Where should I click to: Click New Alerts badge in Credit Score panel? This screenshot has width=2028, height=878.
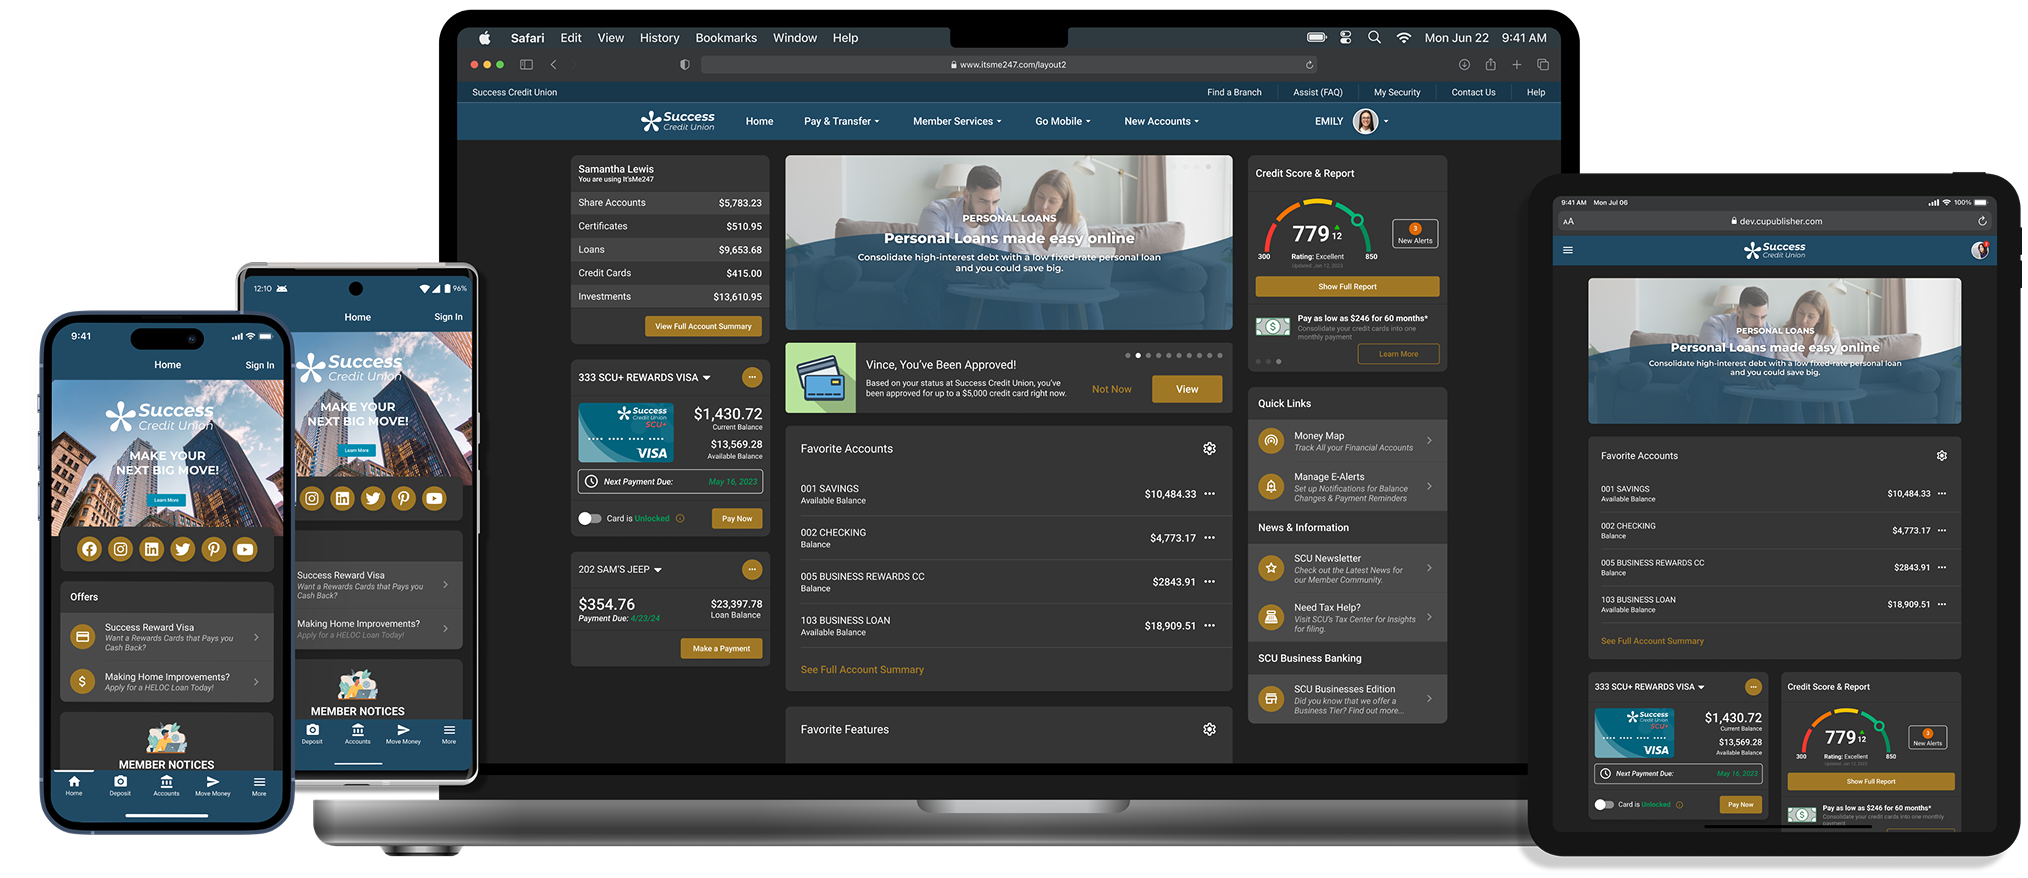tap(1415, 234)
